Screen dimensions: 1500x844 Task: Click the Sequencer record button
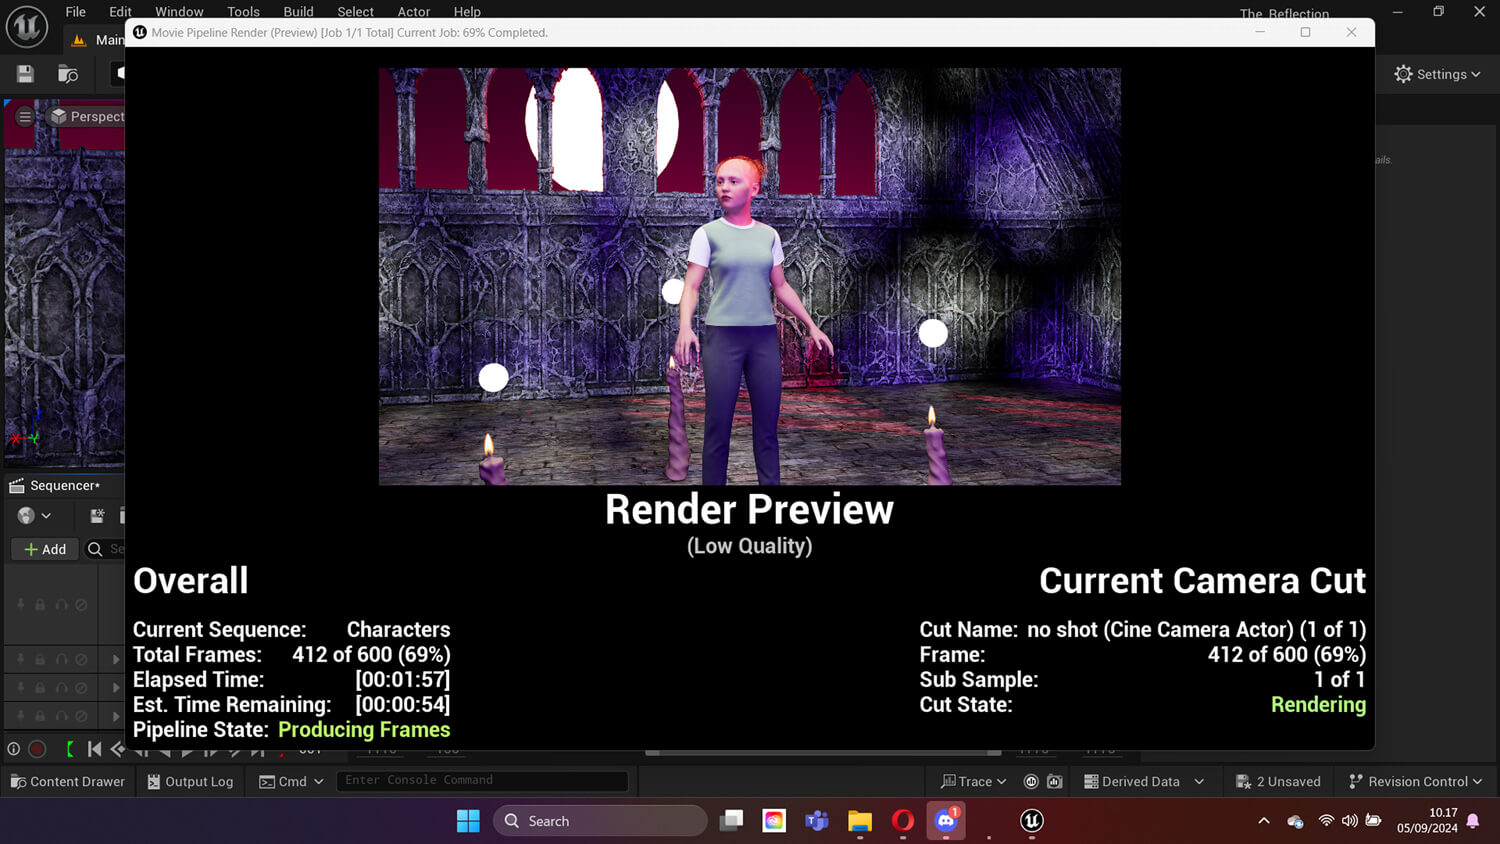[x=37, y=749]
